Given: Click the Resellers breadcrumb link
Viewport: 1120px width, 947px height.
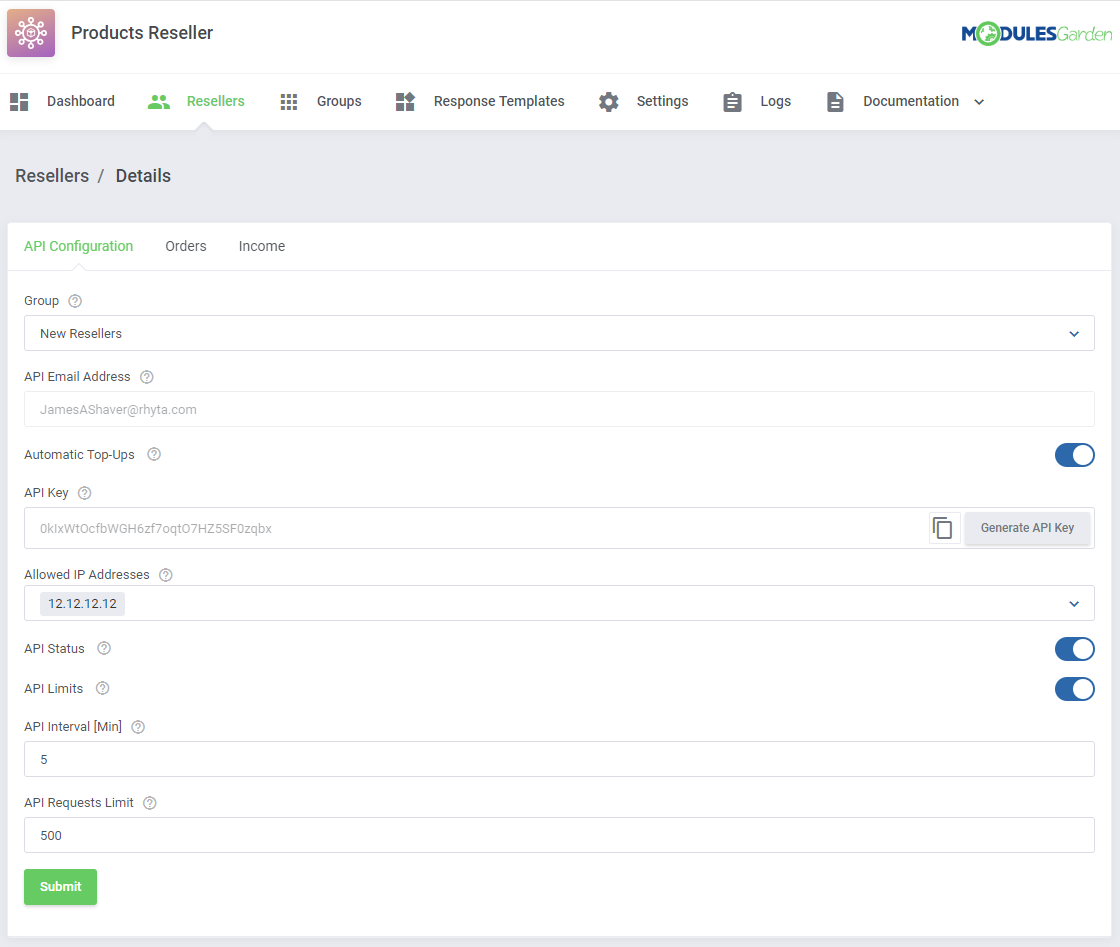Looking at the screenshot, I should click(52, 176).
